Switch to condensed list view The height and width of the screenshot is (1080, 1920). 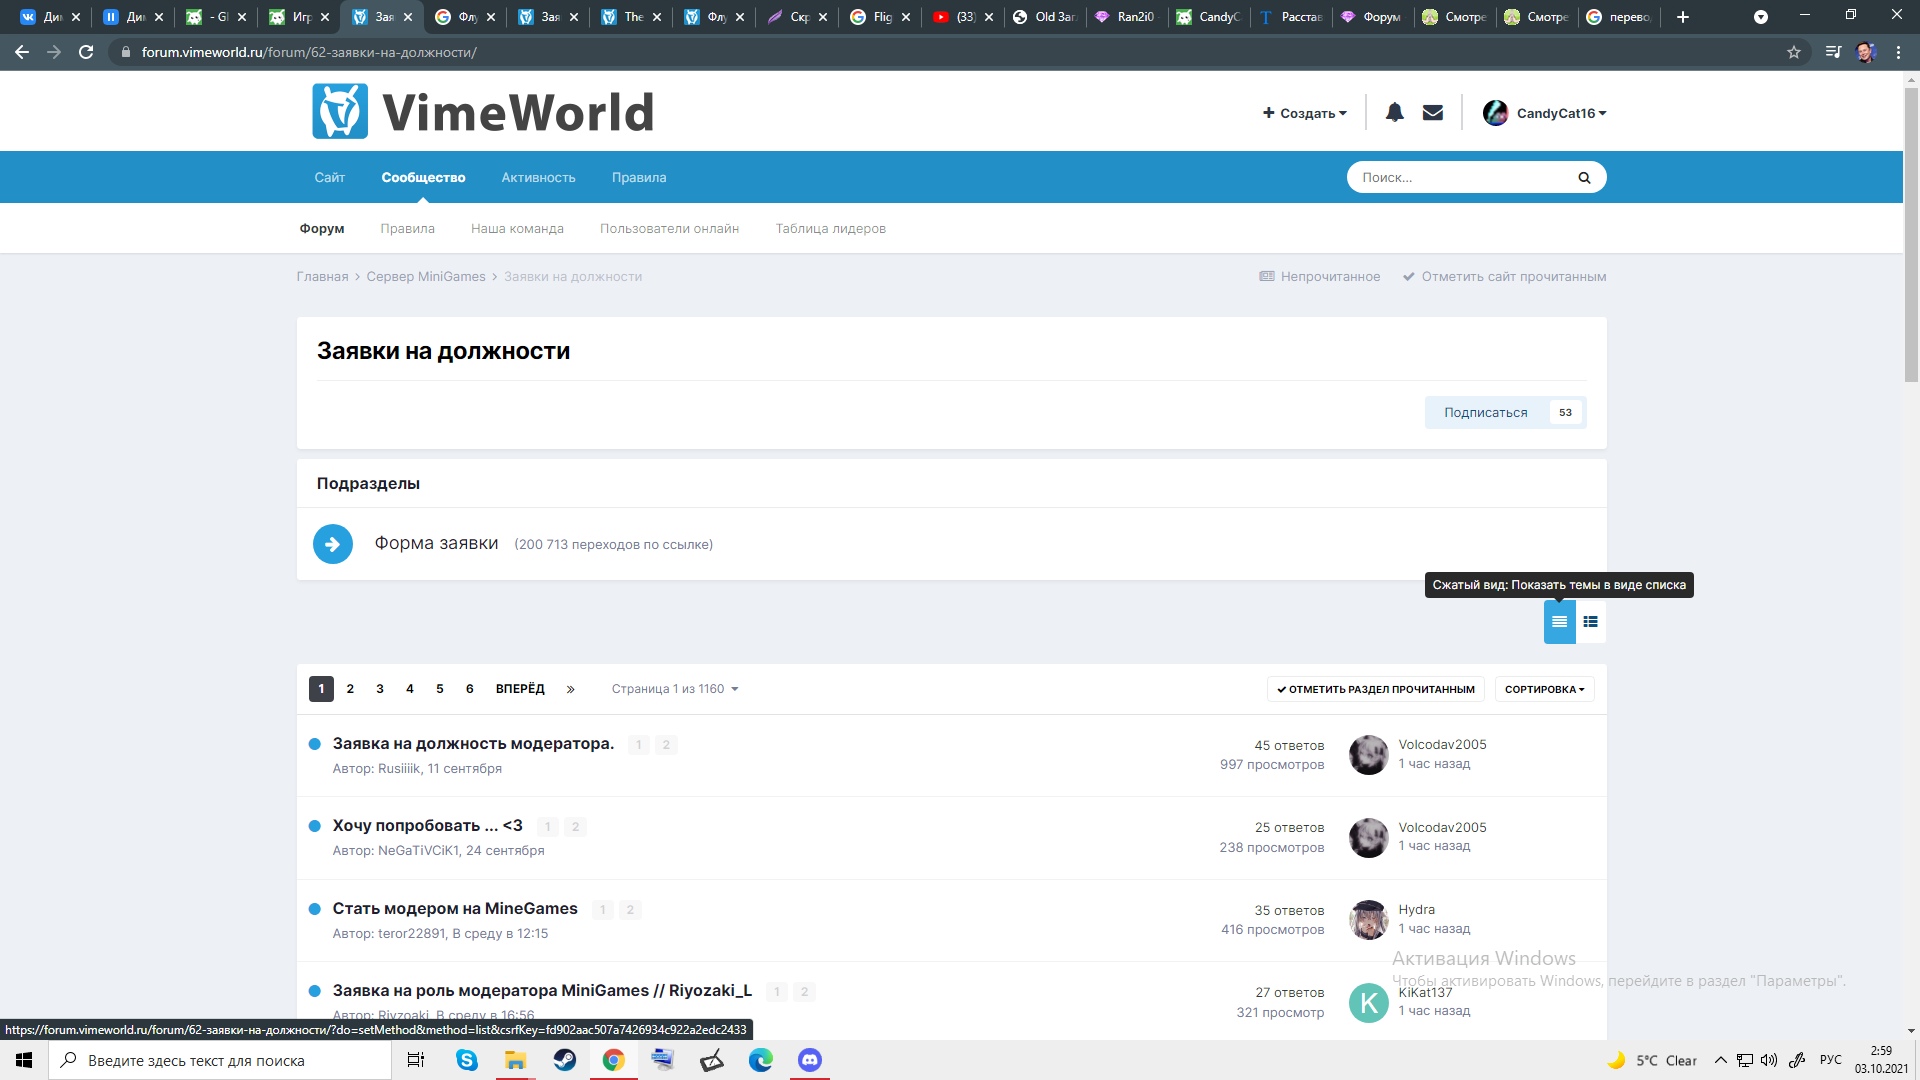click(1559, 622)
